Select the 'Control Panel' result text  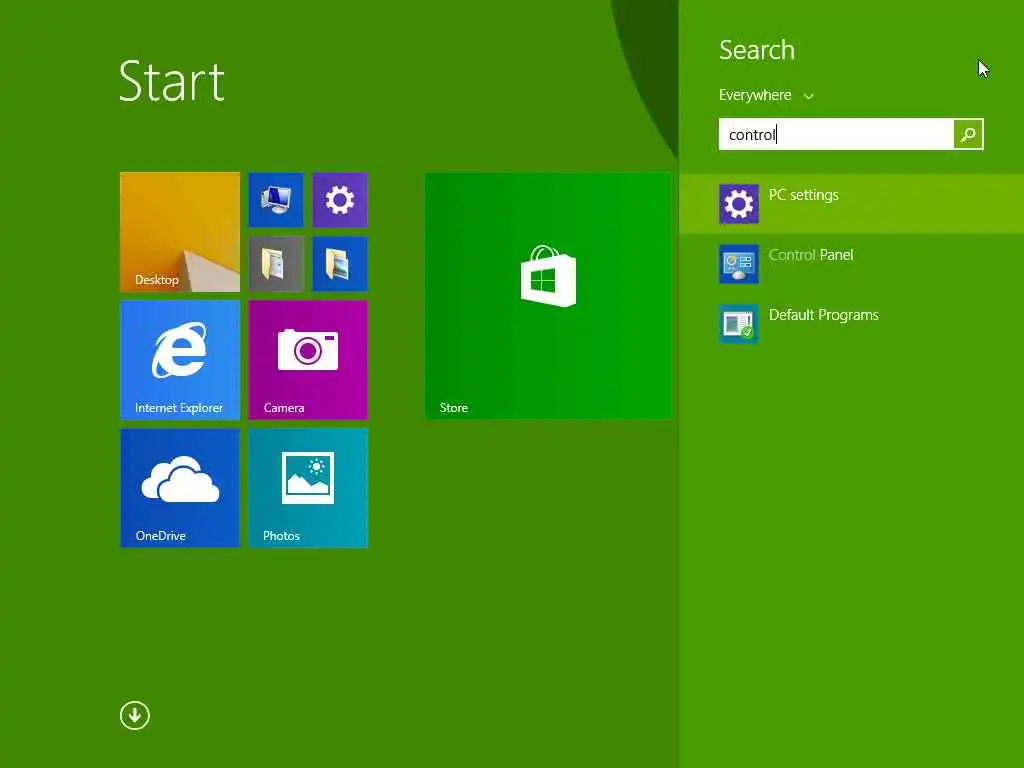[810, 255]
